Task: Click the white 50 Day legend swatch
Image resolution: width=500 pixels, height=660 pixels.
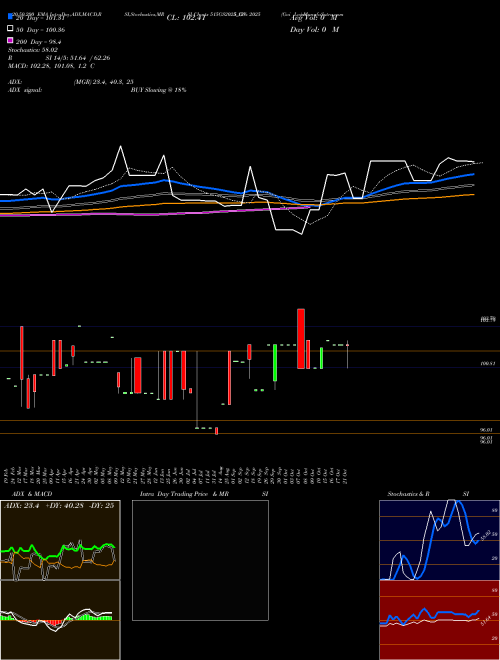Action: [10, 29]
